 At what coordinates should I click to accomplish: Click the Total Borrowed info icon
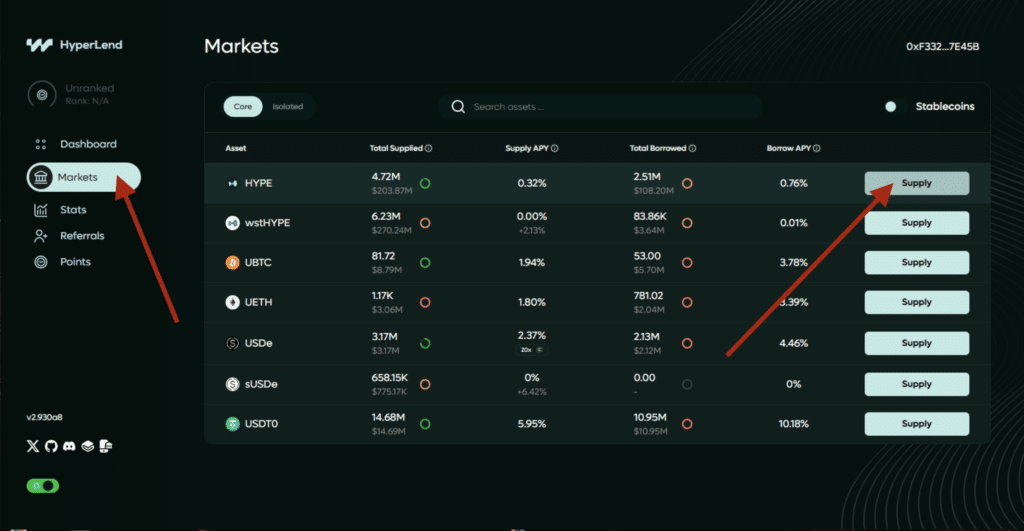(692, 148)
